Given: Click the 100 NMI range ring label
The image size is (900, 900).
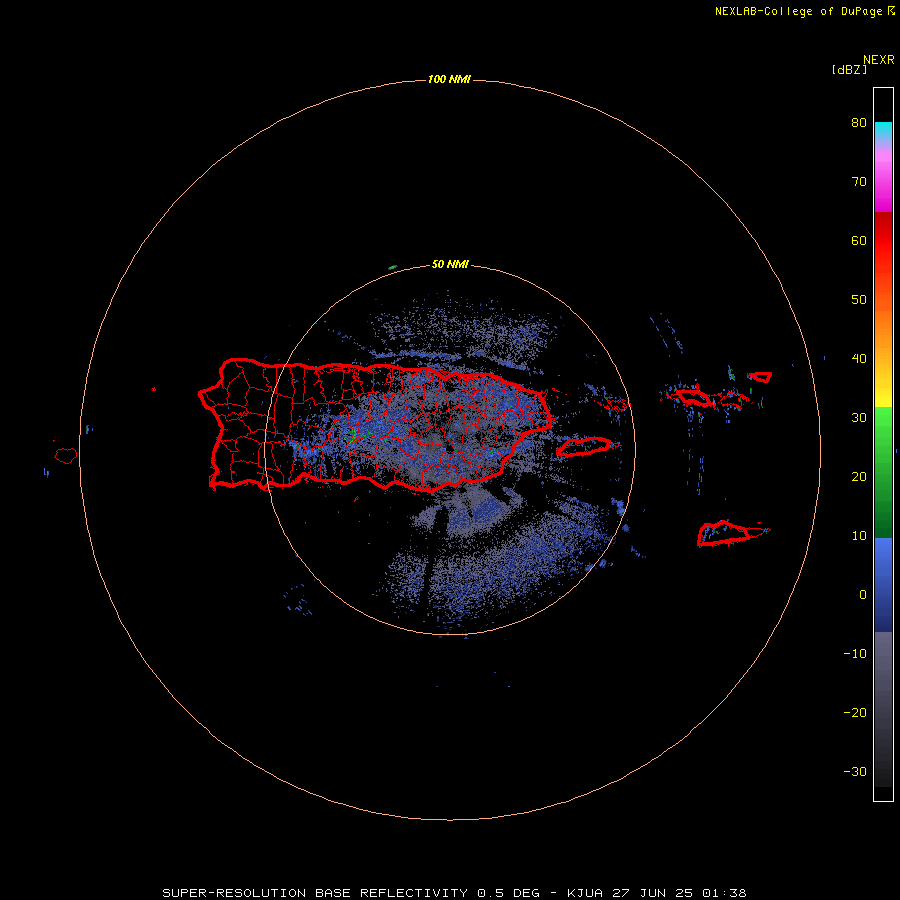Looking at the screenshot, I should pos(449,79).
